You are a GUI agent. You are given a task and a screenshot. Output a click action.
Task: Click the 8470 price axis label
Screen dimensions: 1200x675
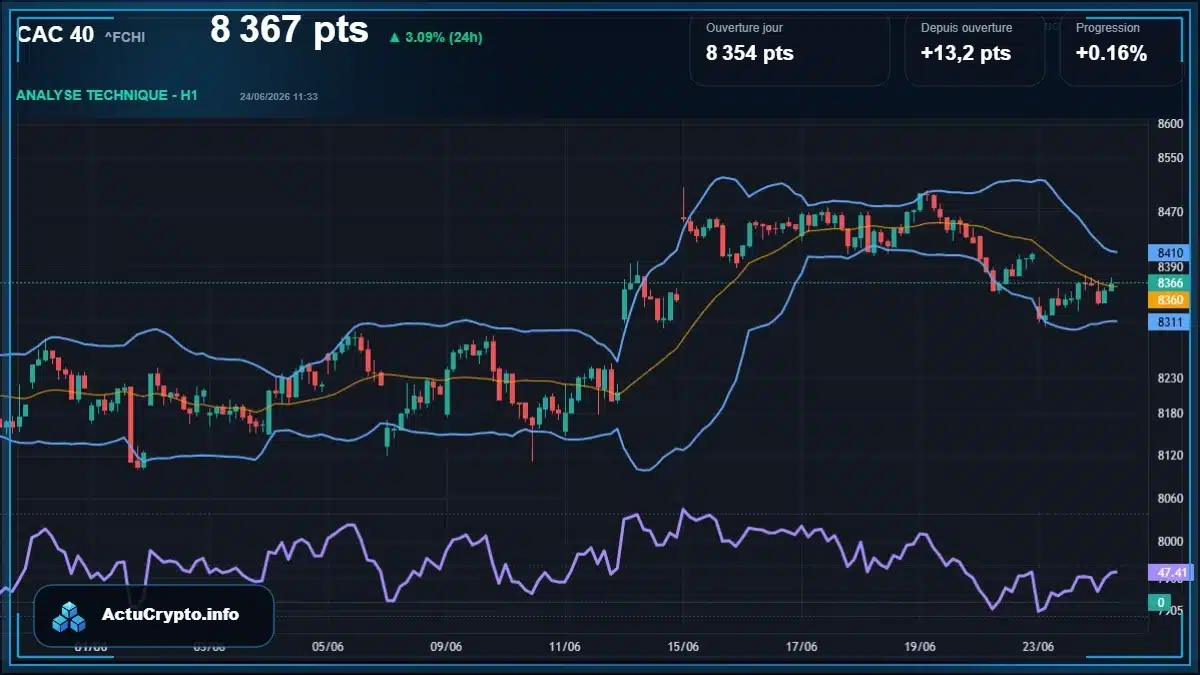click(1169, 212)
